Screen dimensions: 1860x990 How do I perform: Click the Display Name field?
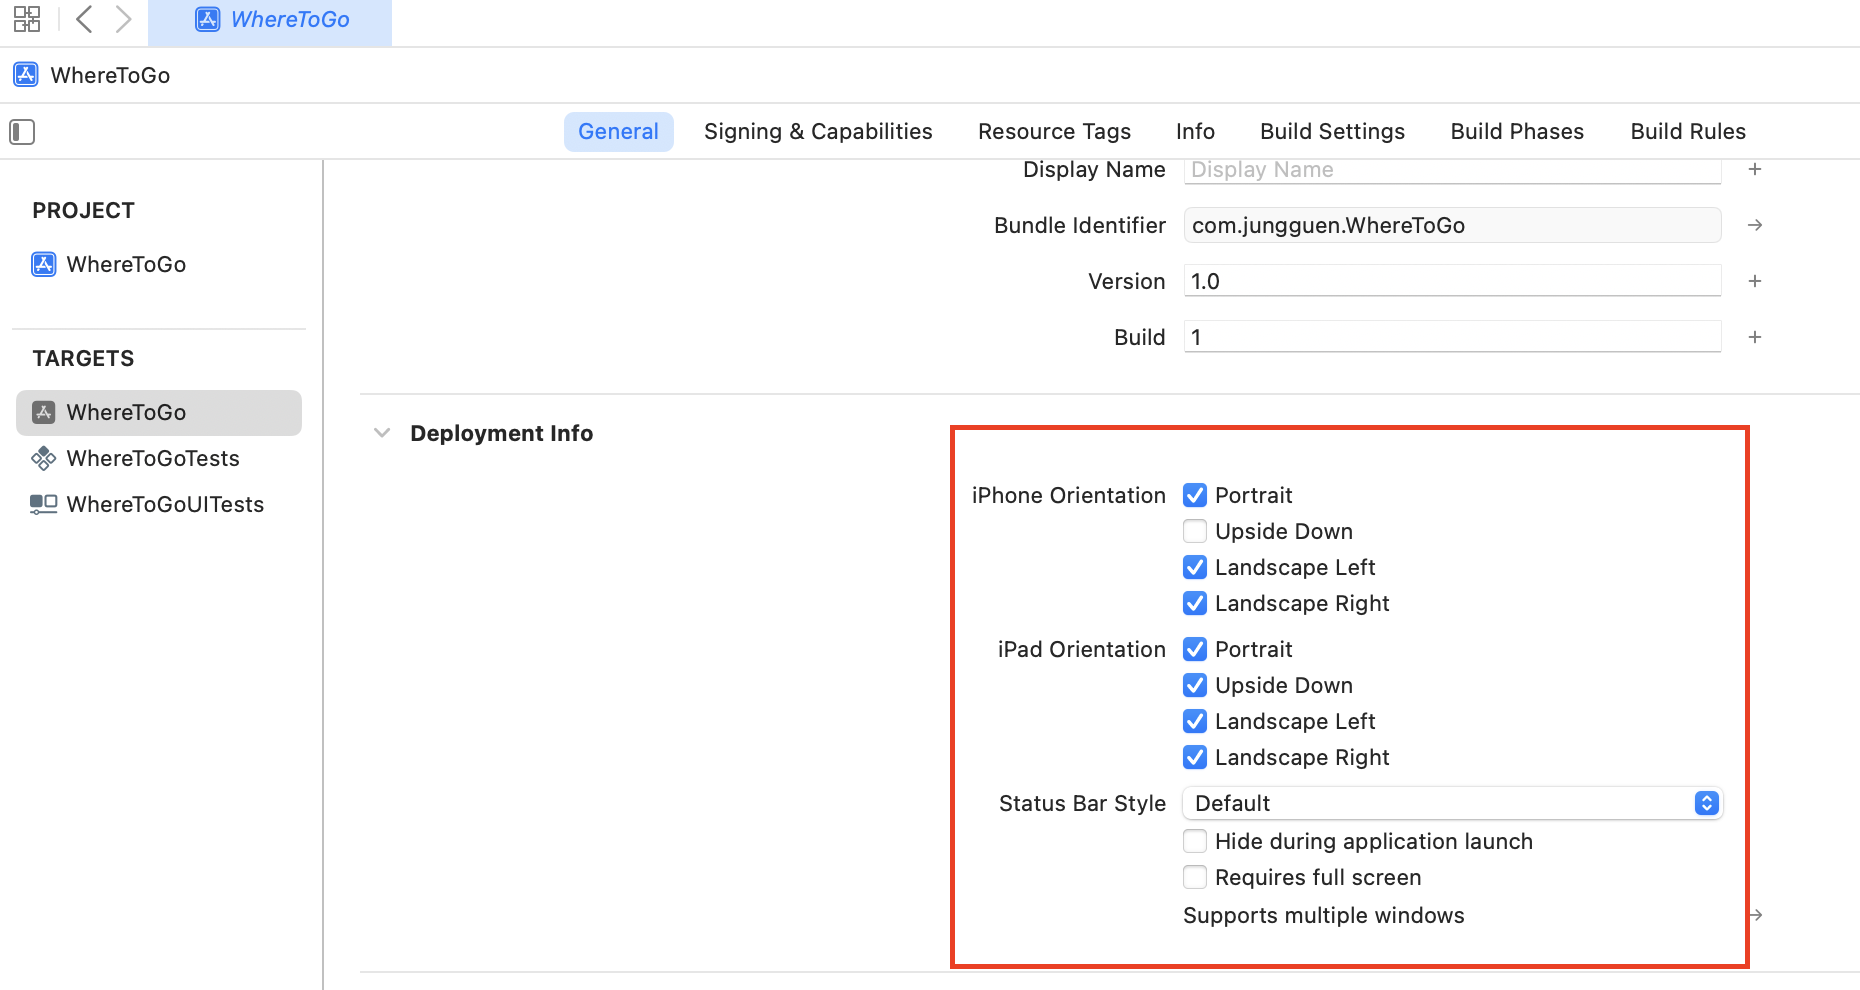click(1452, 170)
